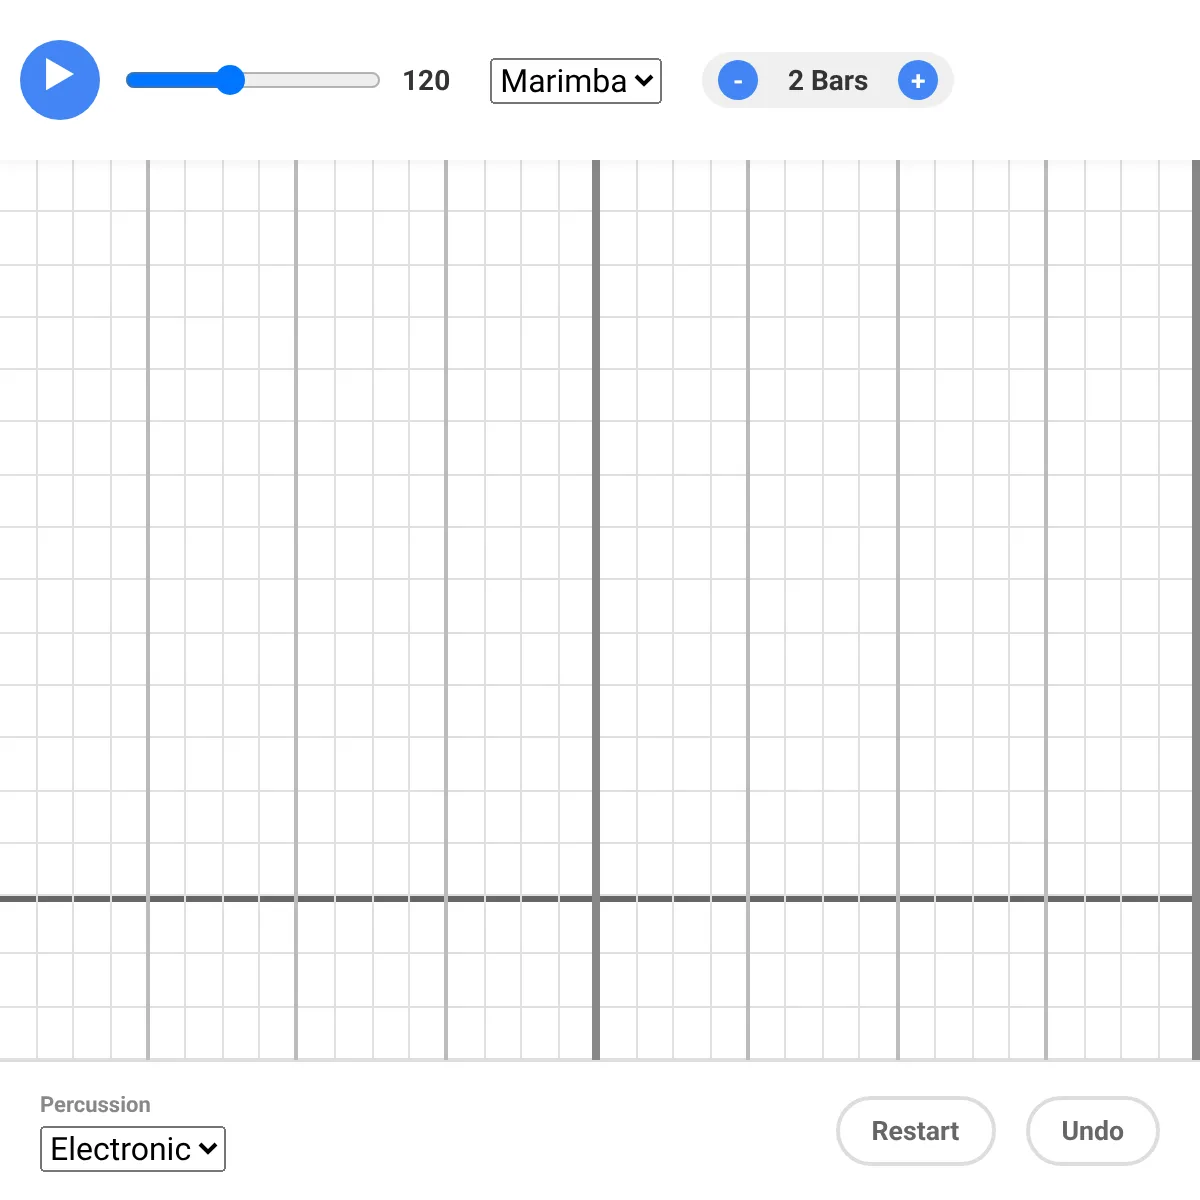Increase bars with the plus button
The height and width of the screenshot is (1200, 1200).
[918, 80]
